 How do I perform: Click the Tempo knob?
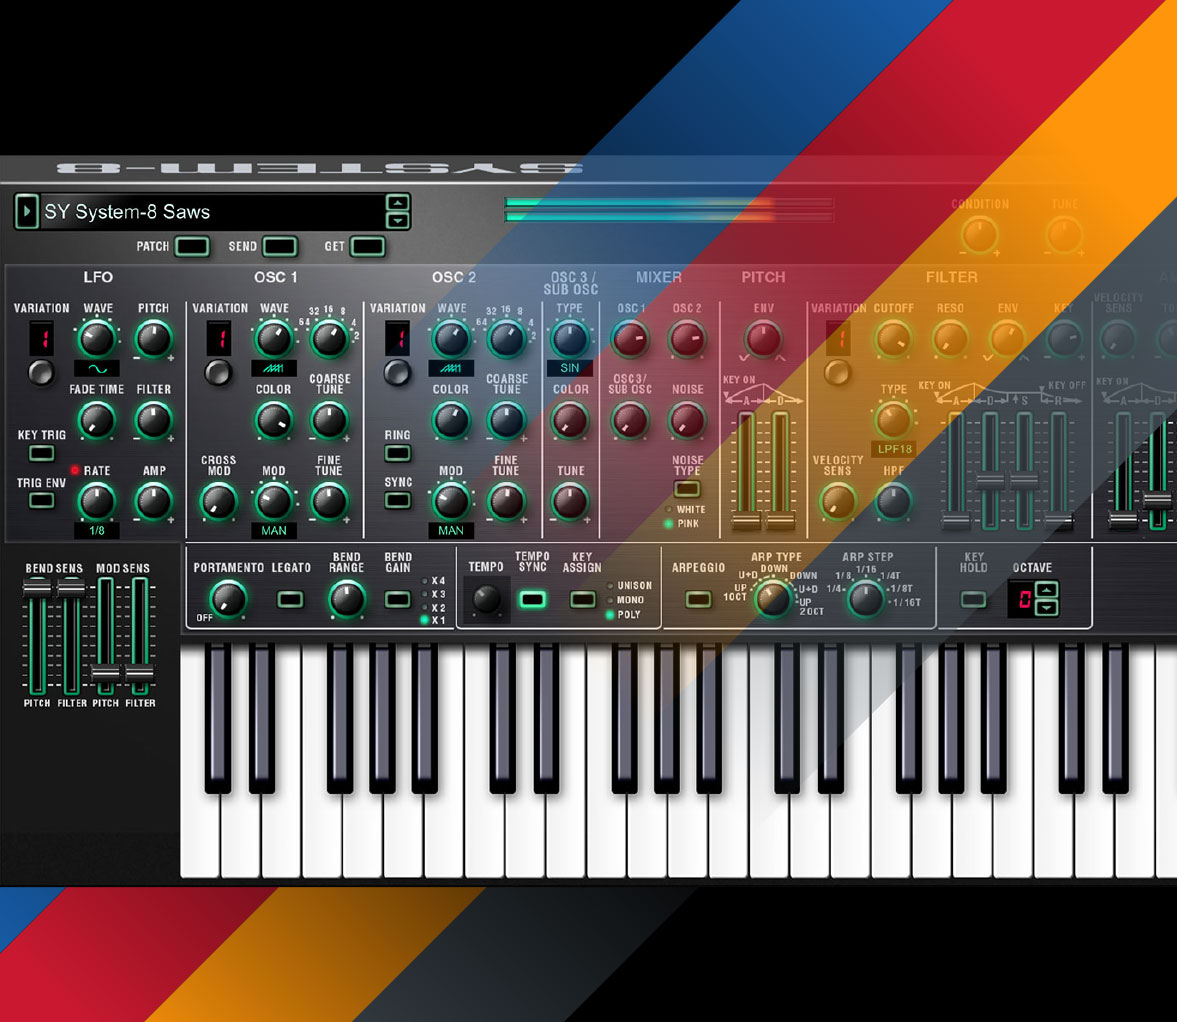click(x=487, y=599)
